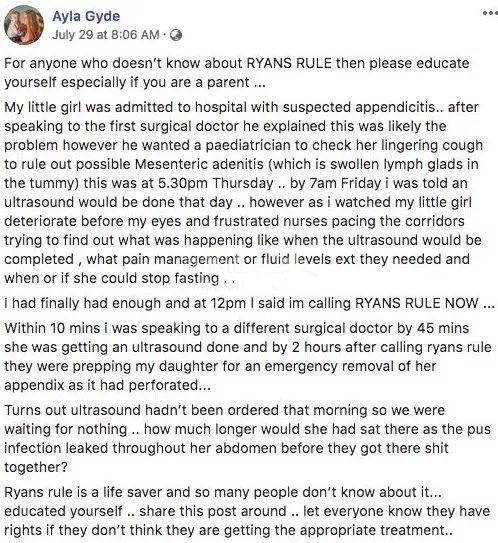Open the post options three-dot menu
Viewport: 498px width, 543px height.
490,13
